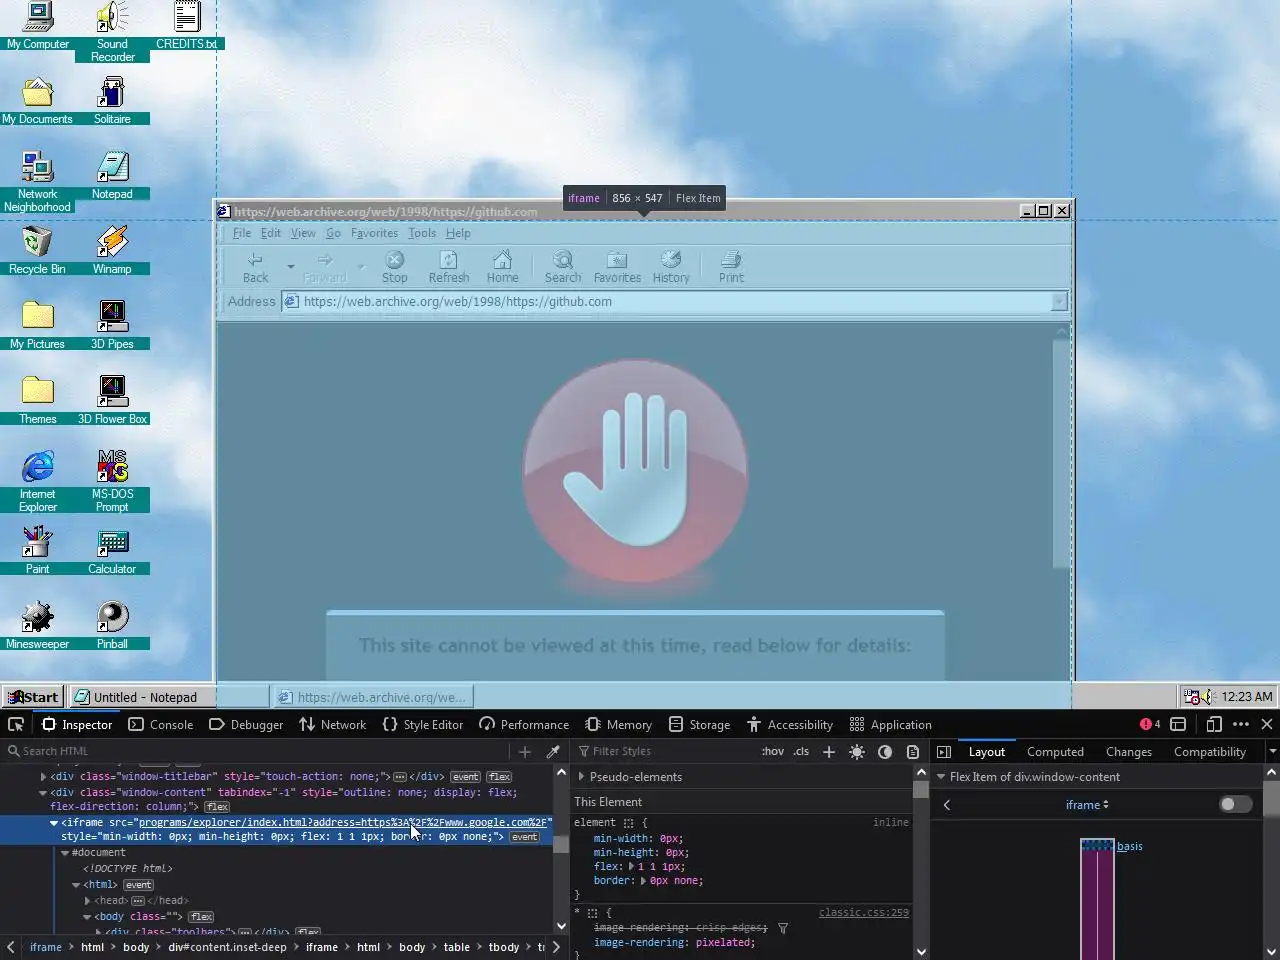Open the Tools menu in Internet Explorer
This screenshot has width=1280, height=960.
[422, 233]
